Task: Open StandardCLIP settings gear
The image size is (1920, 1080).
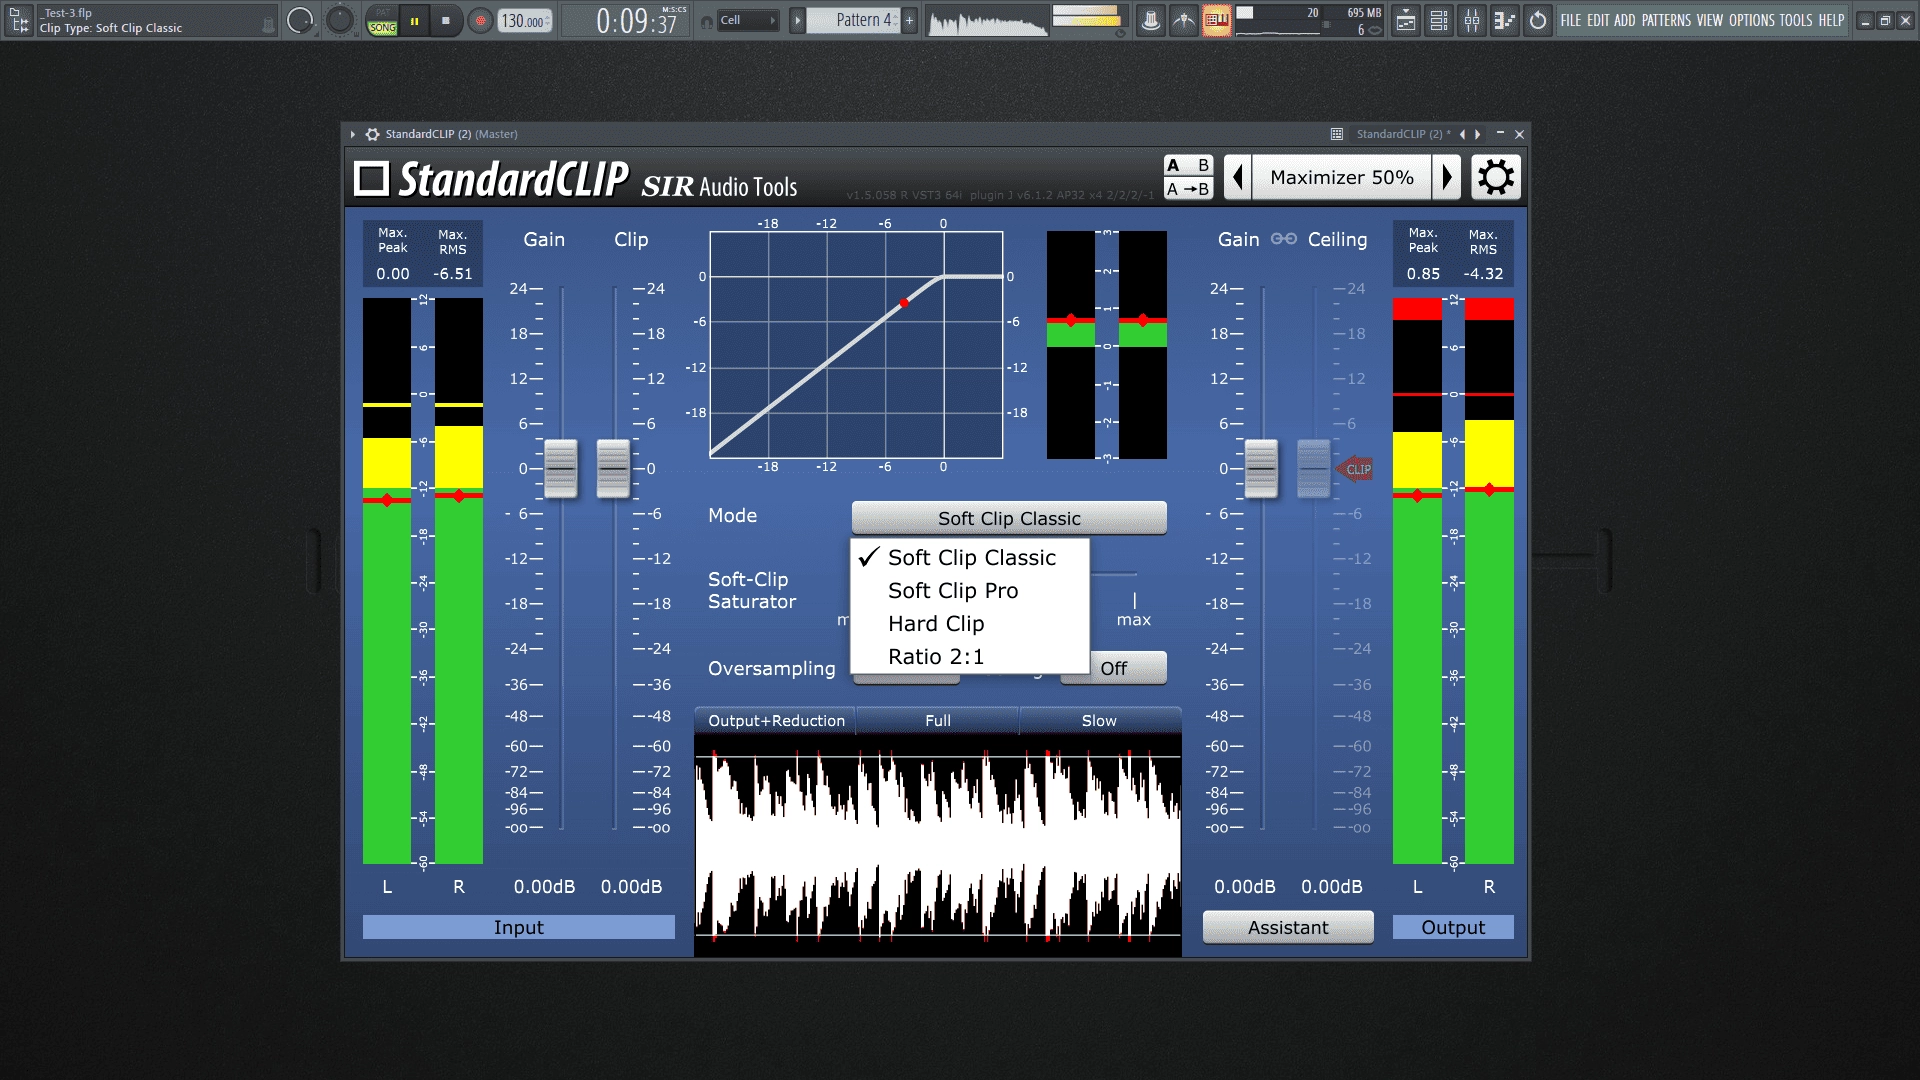Action: [x=1495, y=178]
